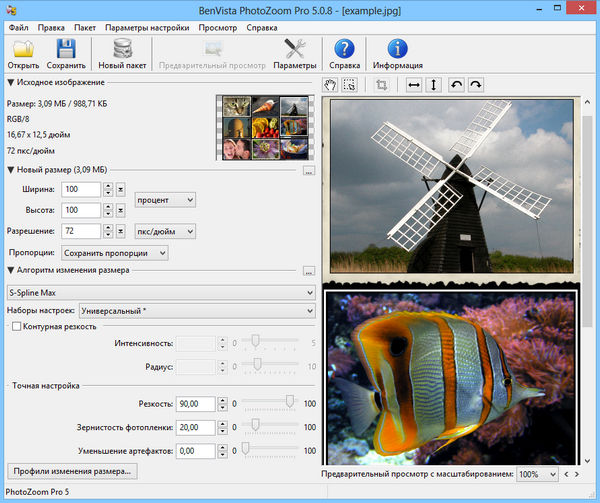Flip the image horizontally

(413, 85)
